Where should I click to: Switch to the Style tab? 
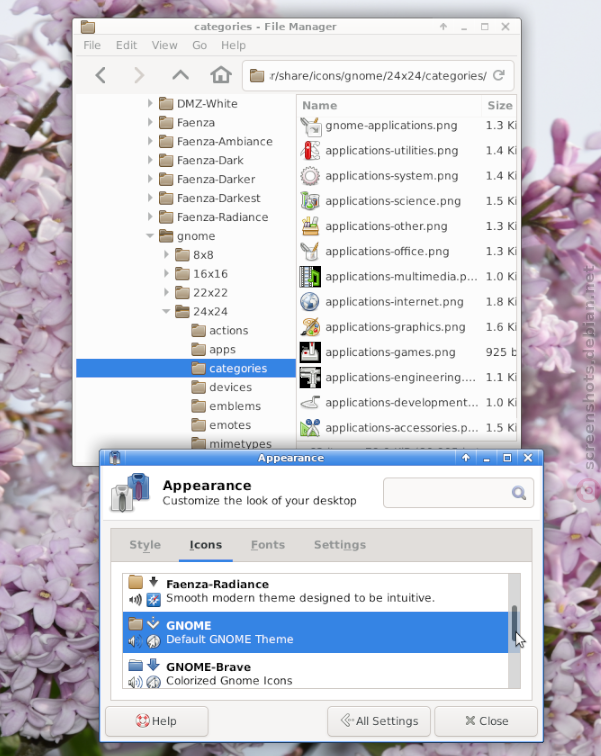145,545
